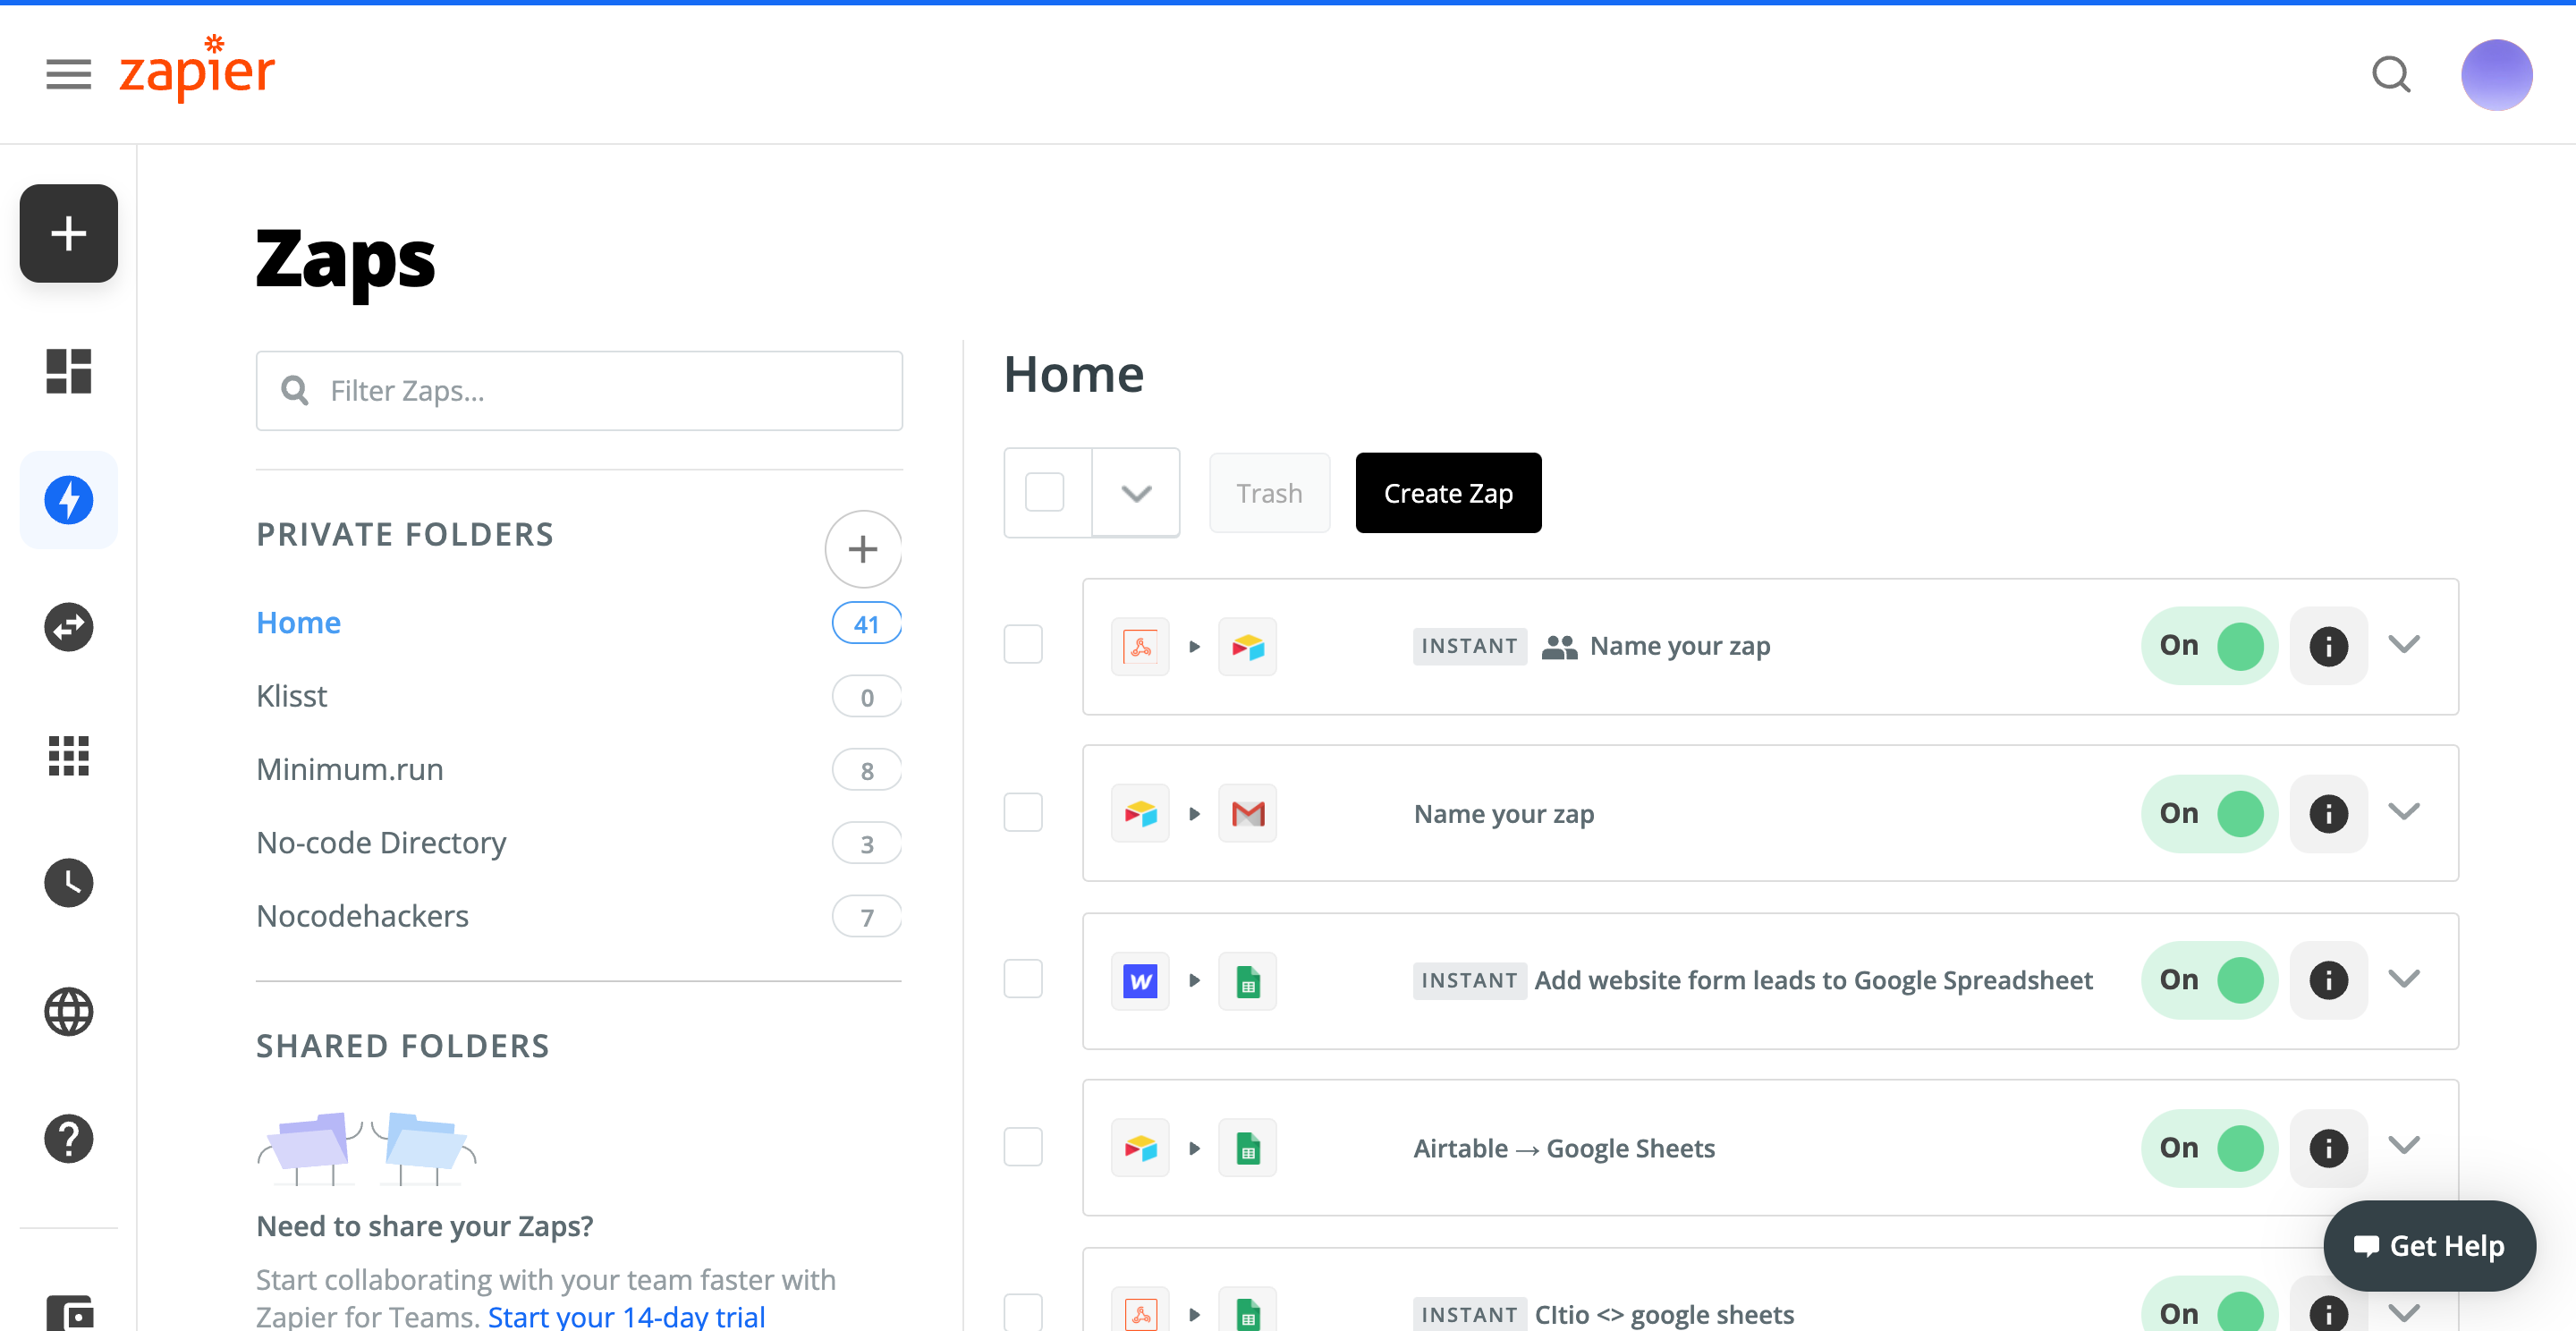Turn off the Airtable to Gmail zap toggle
The height and width of the screenshot is (1331, 2576).
(2209, 813)
